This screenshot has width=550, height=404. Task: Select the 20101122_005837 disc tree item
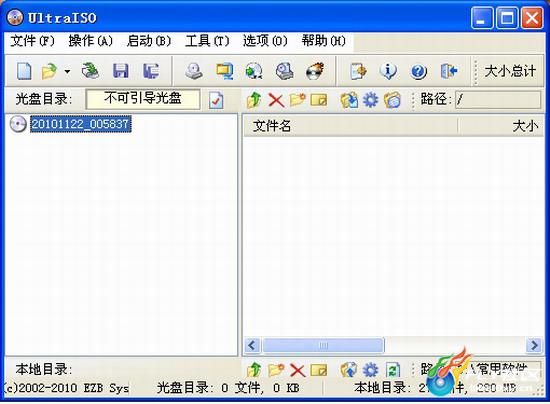point(81,124)
